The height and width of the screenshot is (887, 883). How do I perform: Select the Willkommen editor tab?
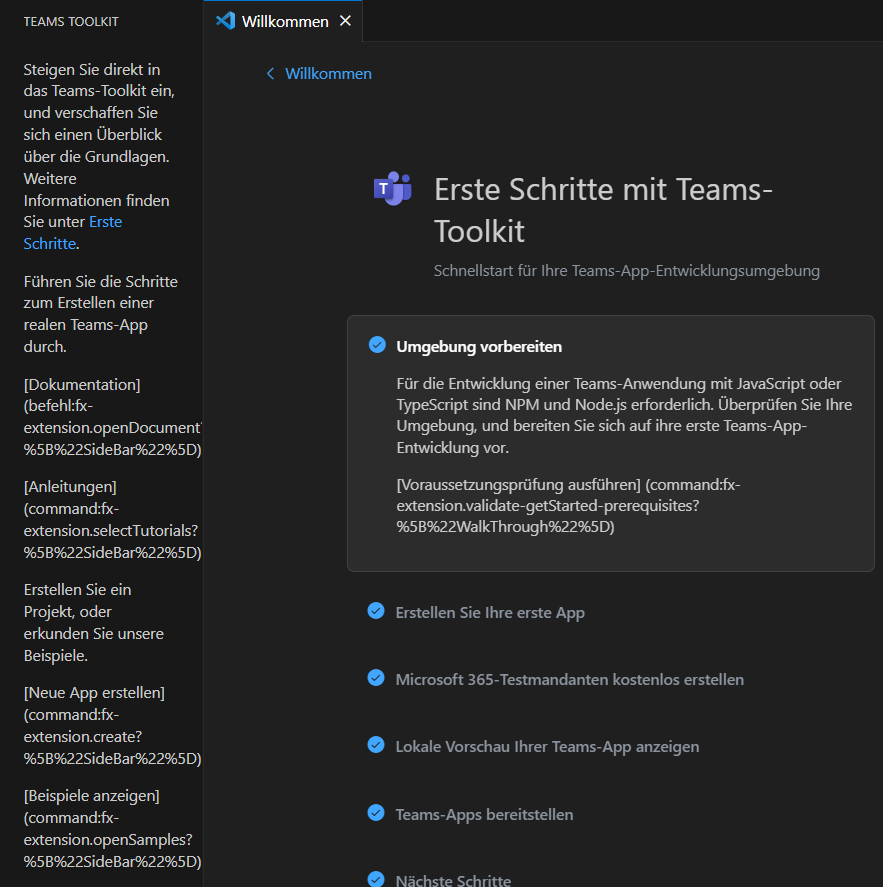283,21
